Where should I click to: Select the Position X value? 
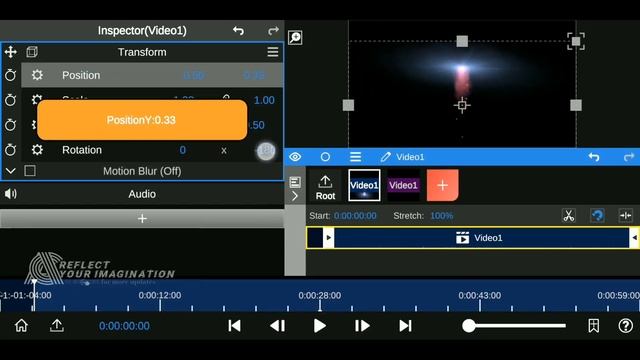[x=194, y=76]
